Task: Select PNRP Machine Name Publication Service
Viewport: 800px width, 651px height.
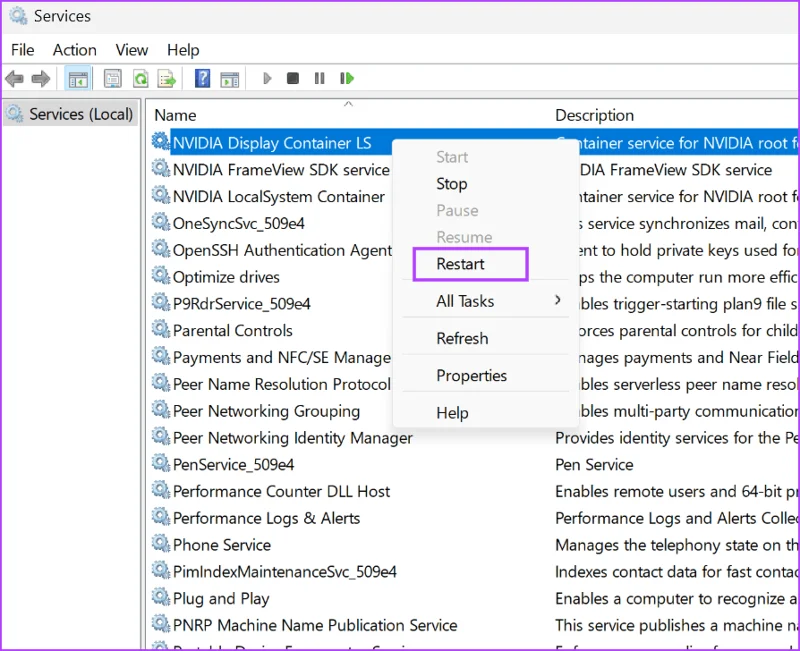Action: click(315, 625)
